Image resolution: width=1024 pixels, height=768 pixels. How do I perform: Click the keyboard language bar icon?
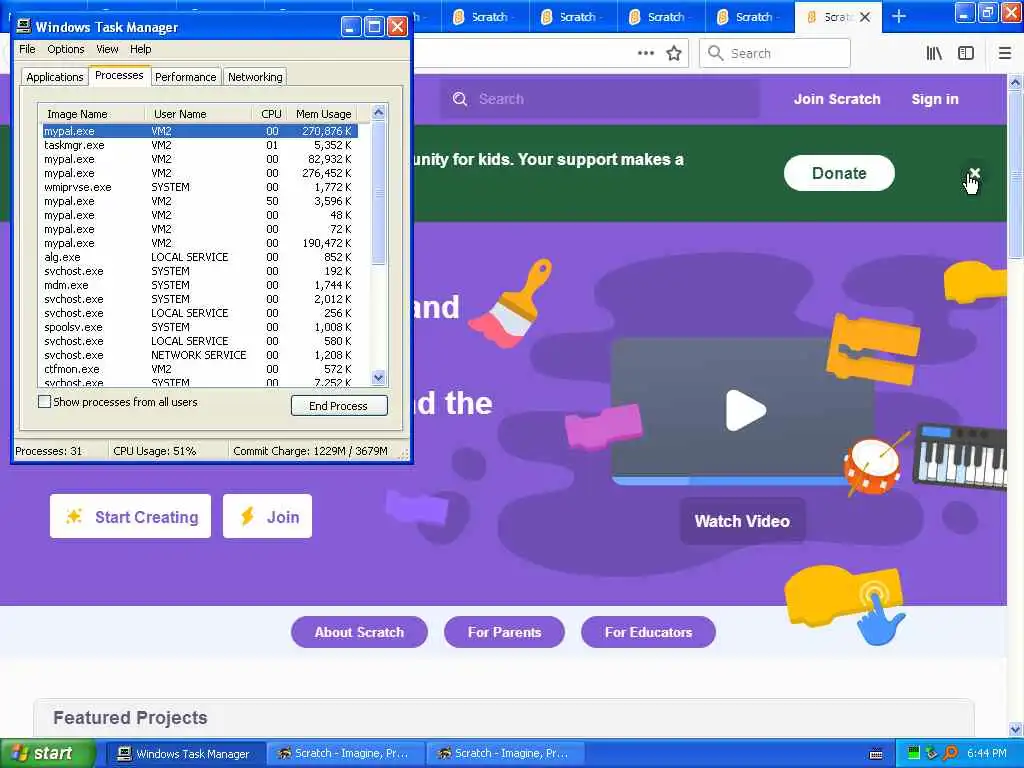click(876, 754)
